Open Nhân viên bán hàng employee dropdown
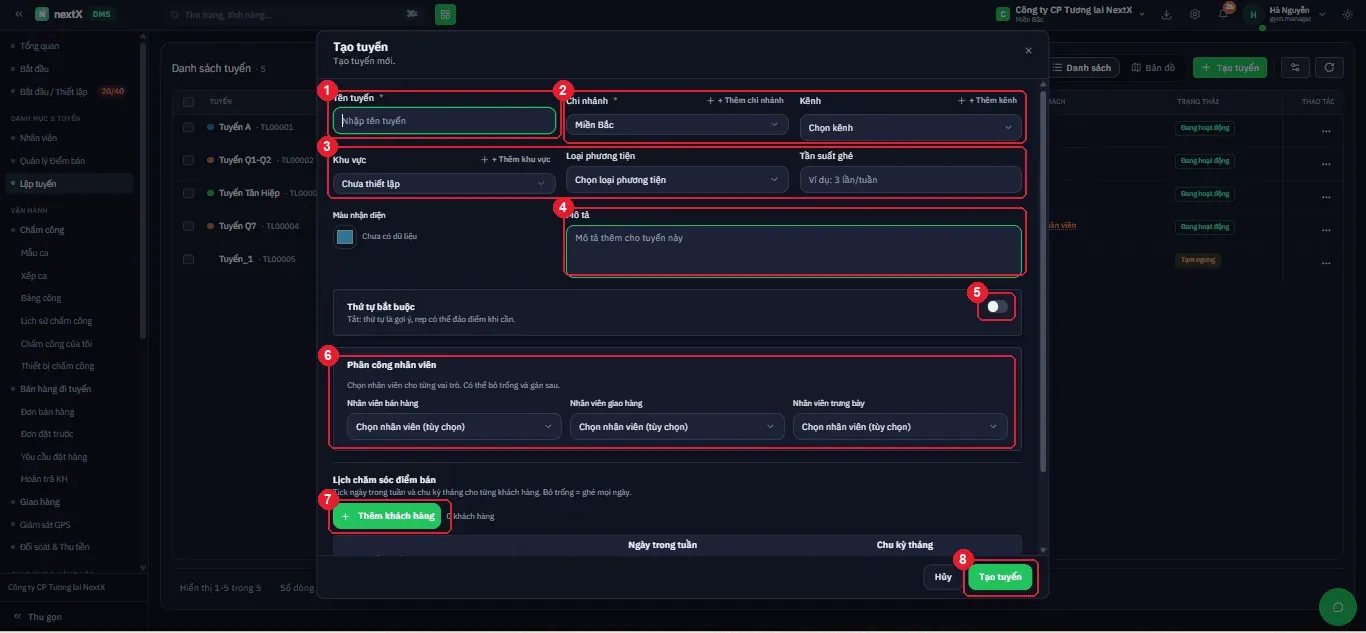 pos(454,426)
